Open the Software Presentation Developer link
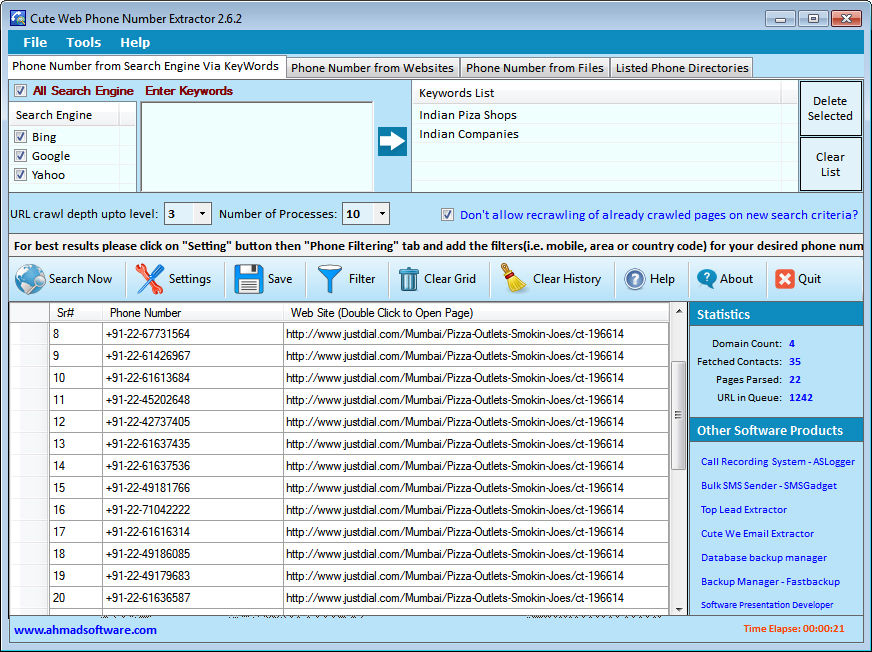The height and width of the screenshot is (652, 872). [x=767, y=605]
